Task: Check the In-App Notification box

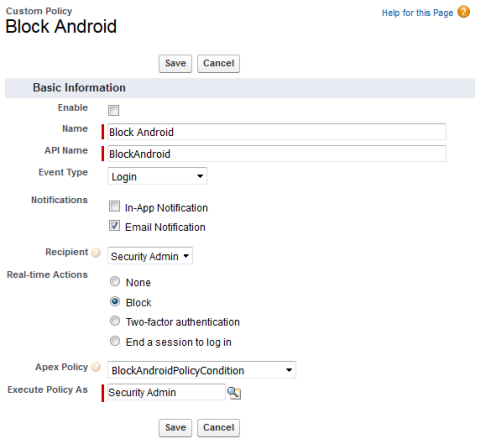Action: coord(114,206)
